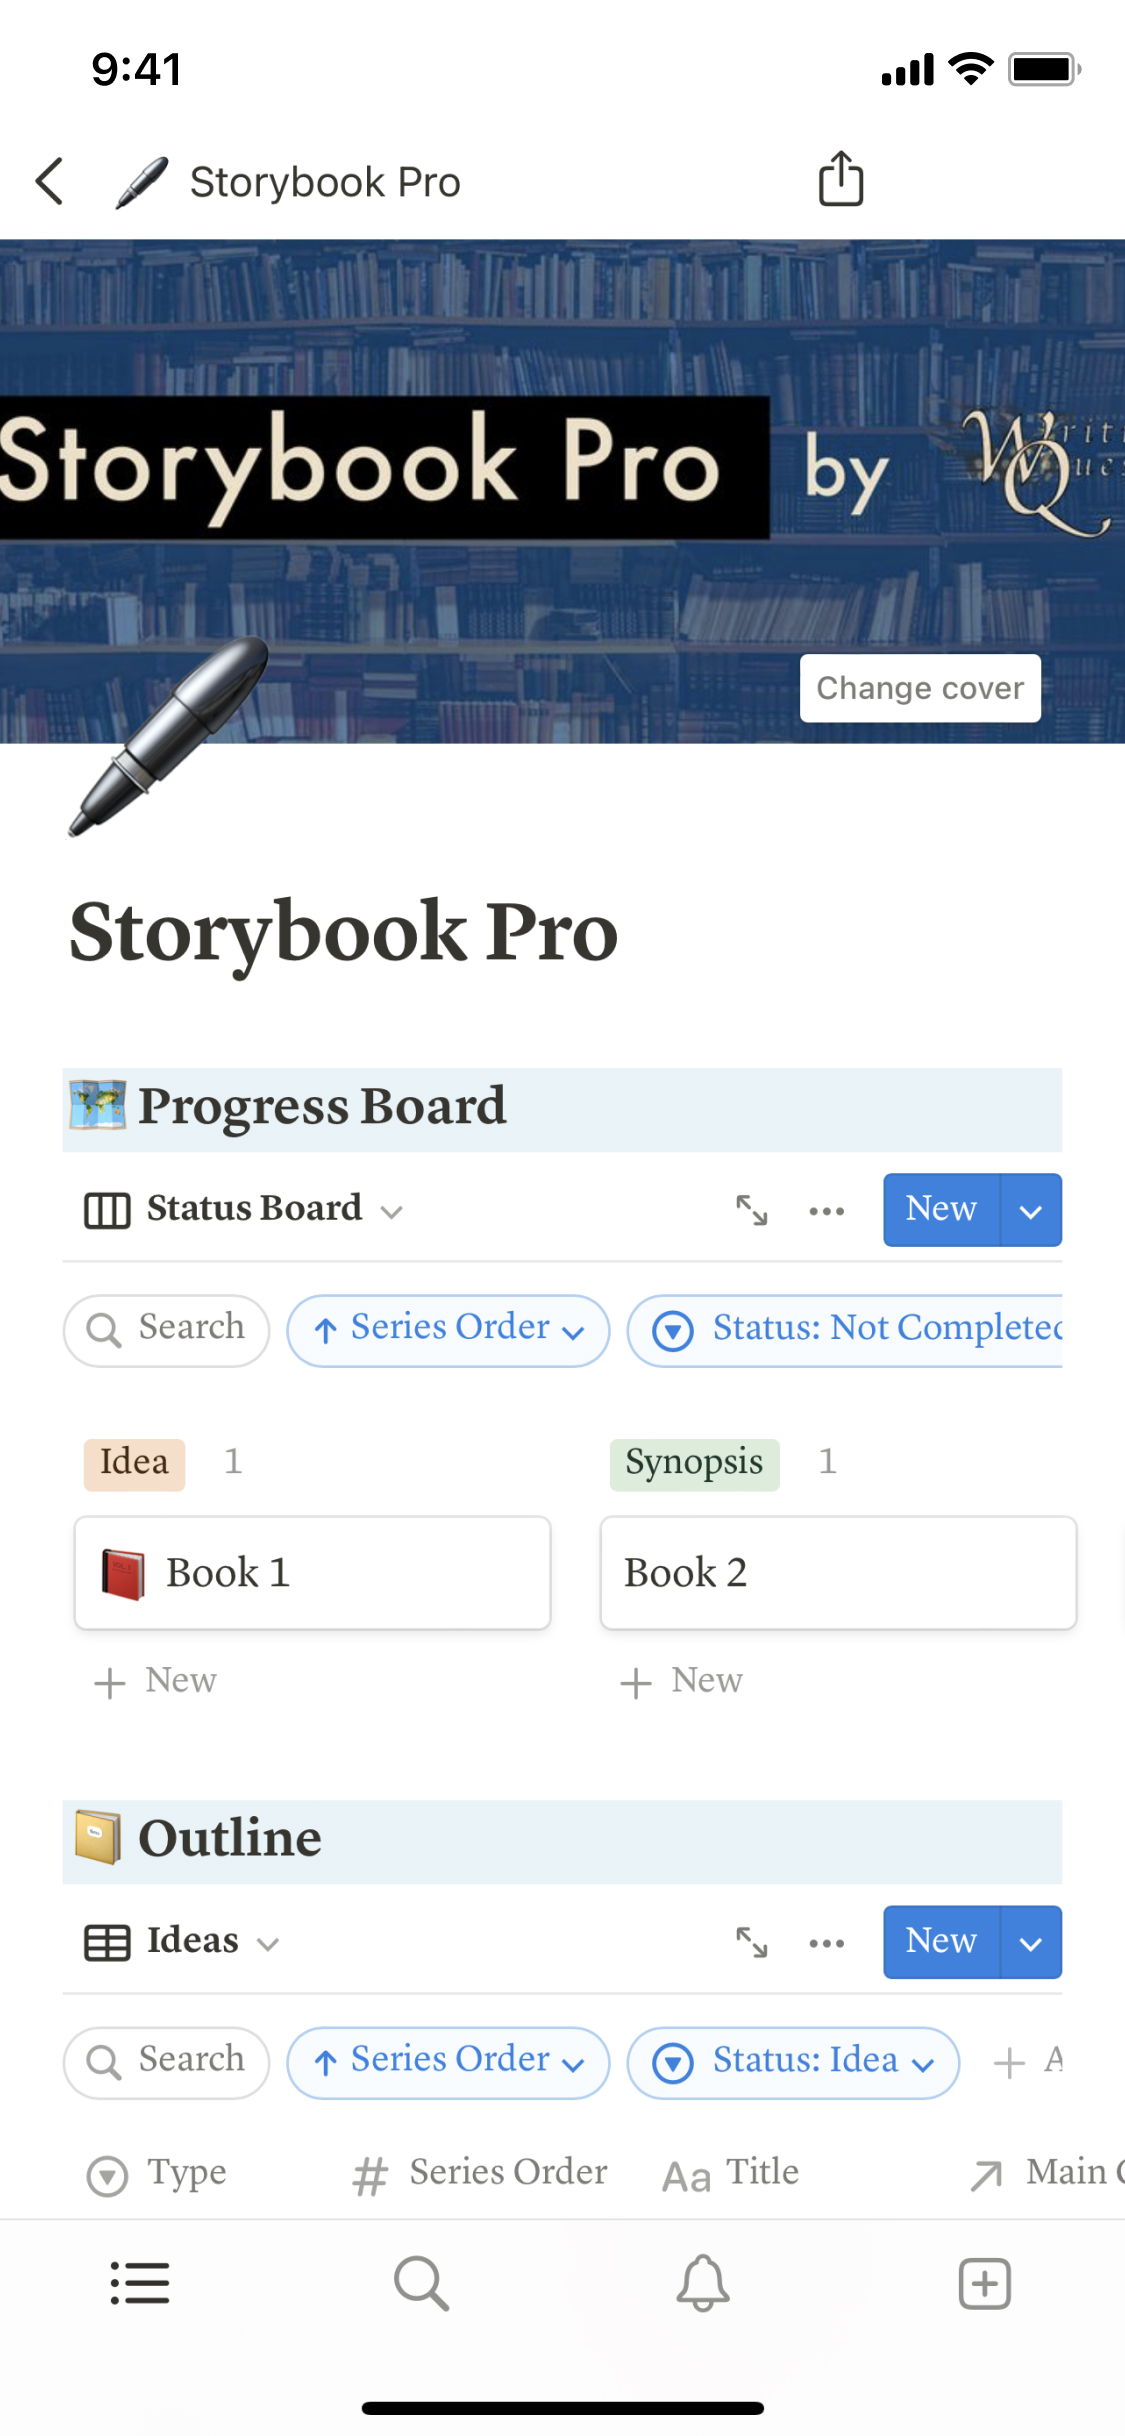Click the blue New button in Outline

(940, 1942)
